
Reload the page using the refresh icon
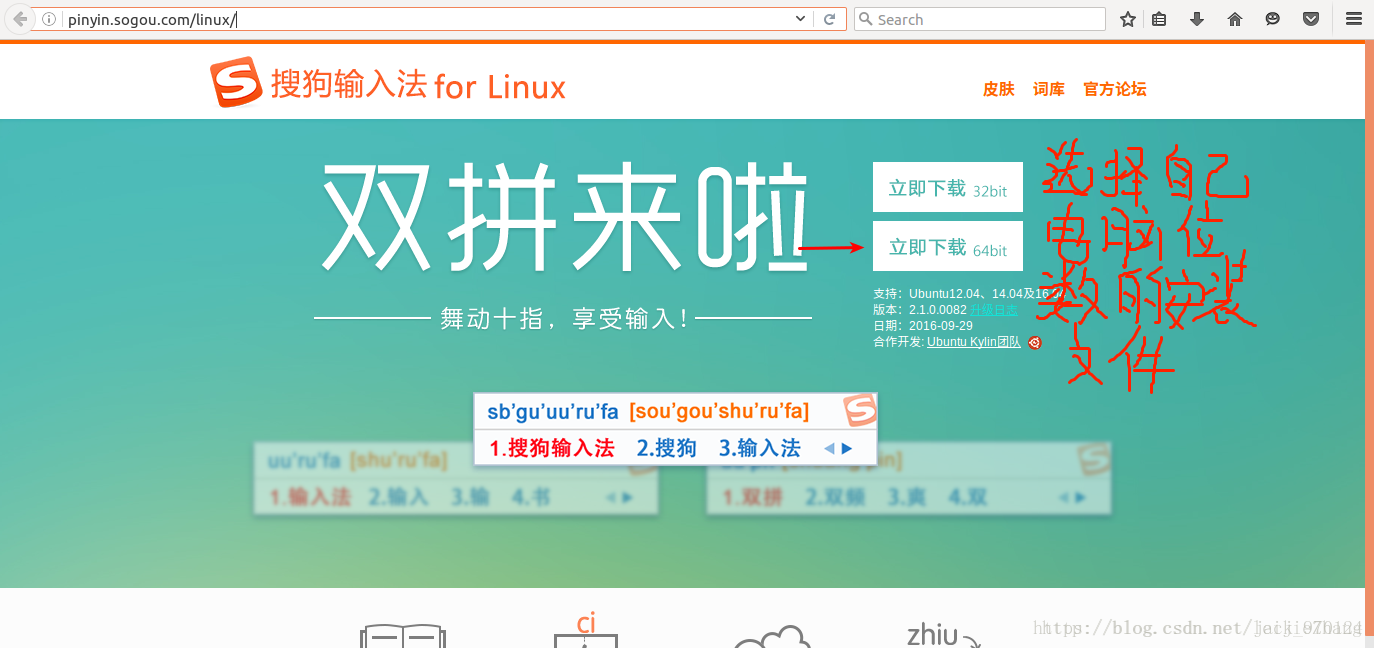click(x=830, y=18)
